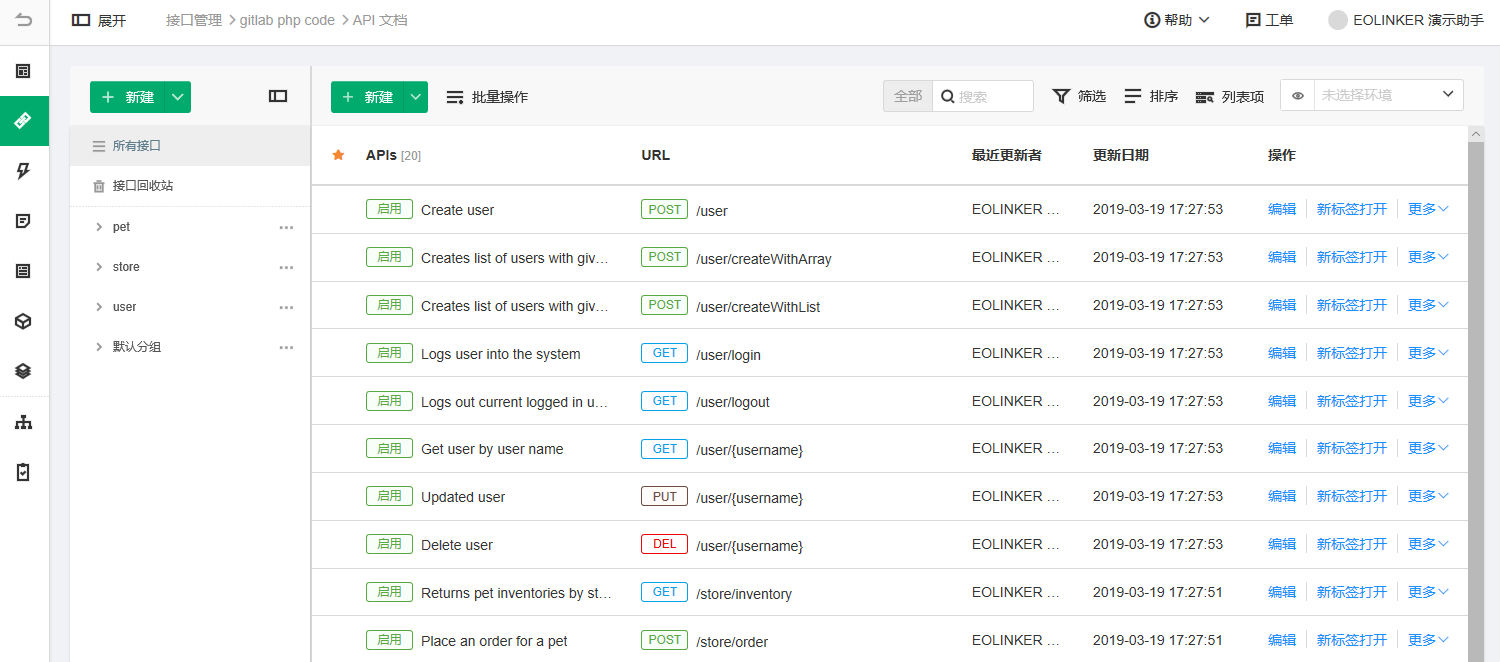Click the 启用 status tag on Updated user row
The height and width of the screenshot is (662, 1500).
point(389,496)
